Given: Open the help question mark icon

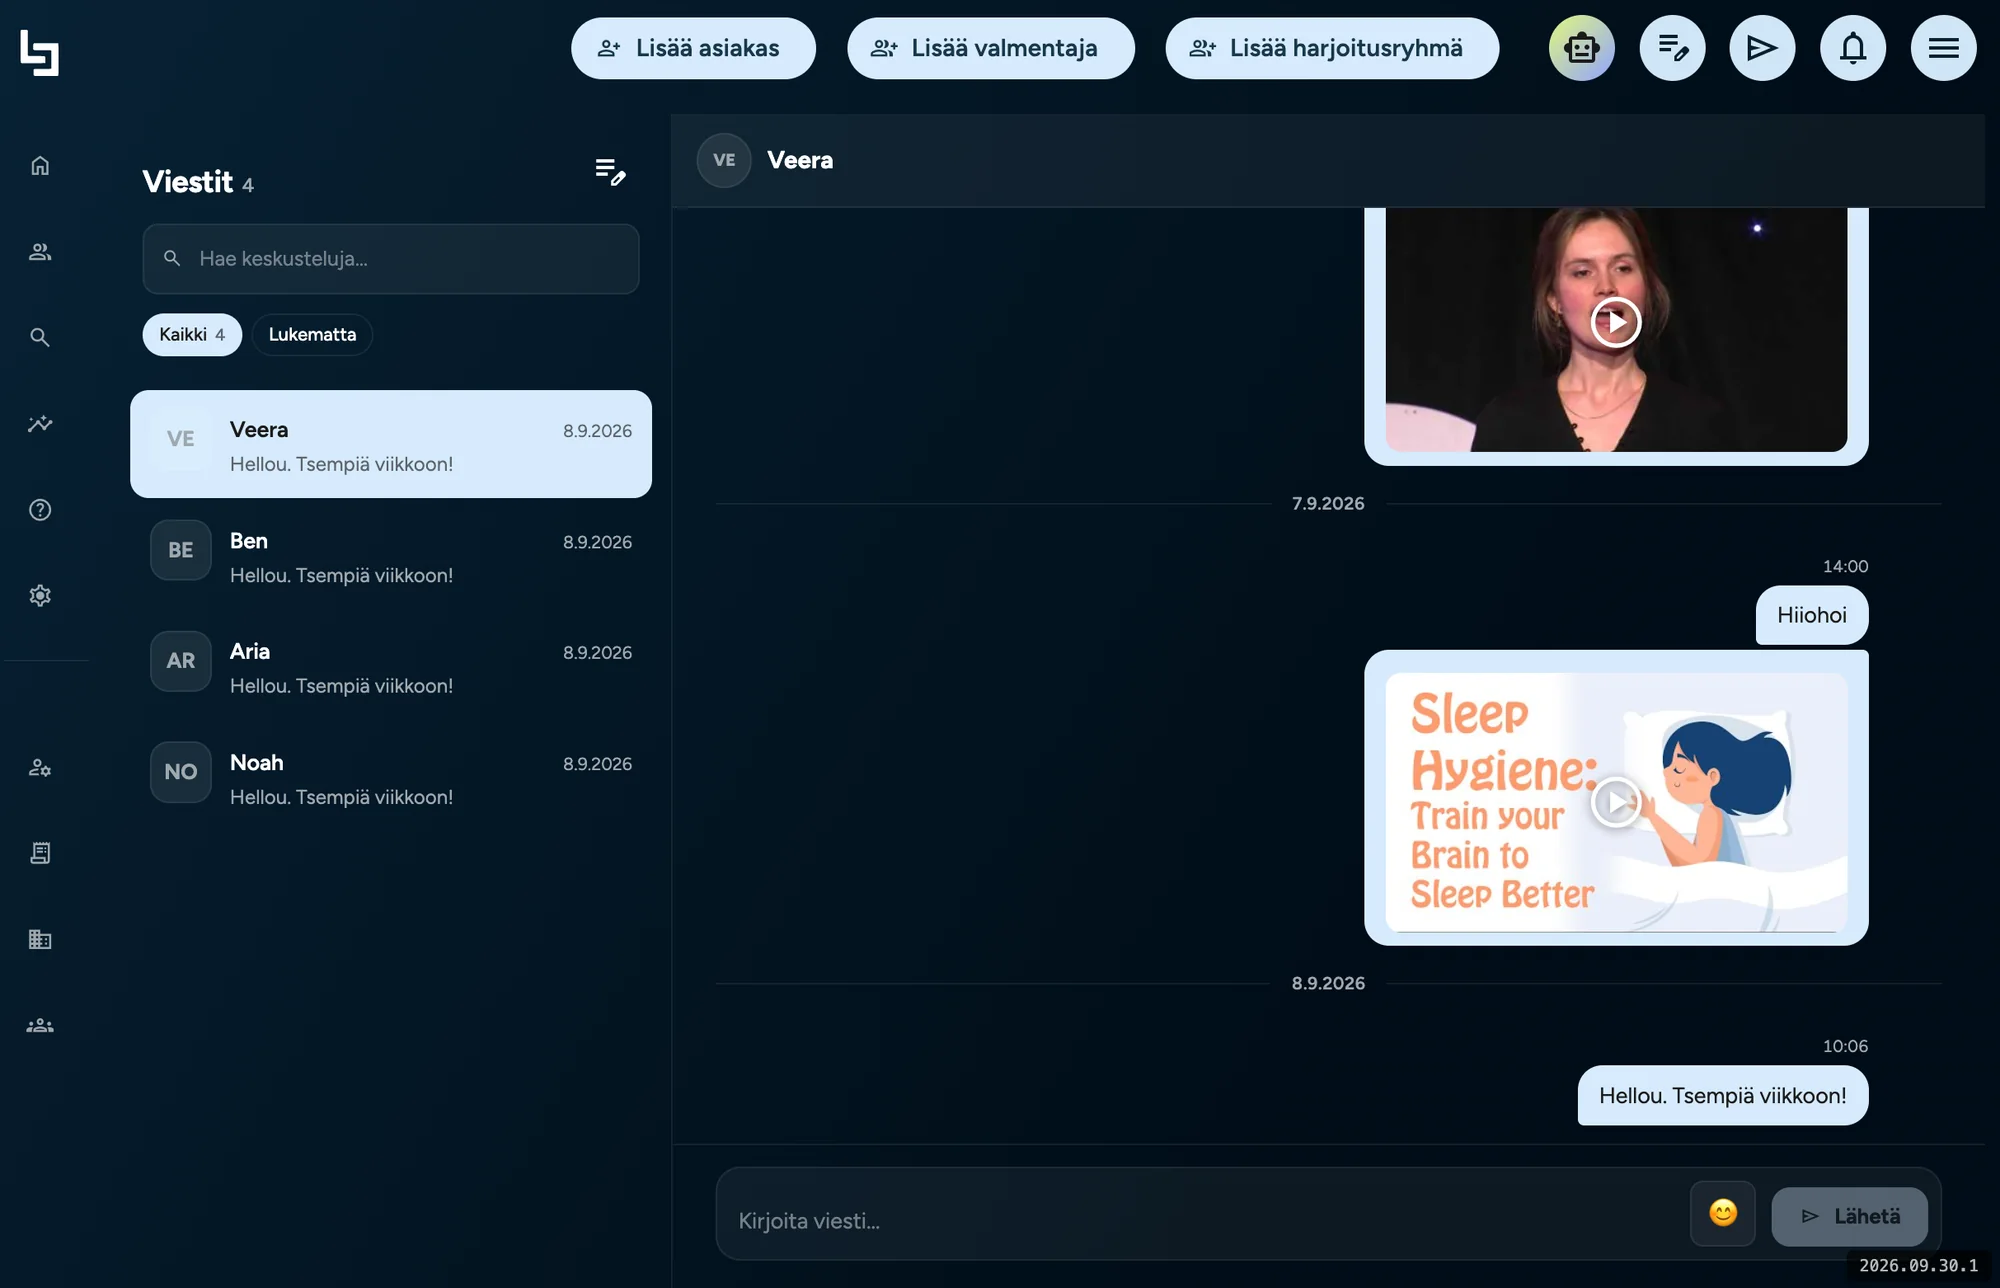Looking at the screenshot, I should [40, 510].
